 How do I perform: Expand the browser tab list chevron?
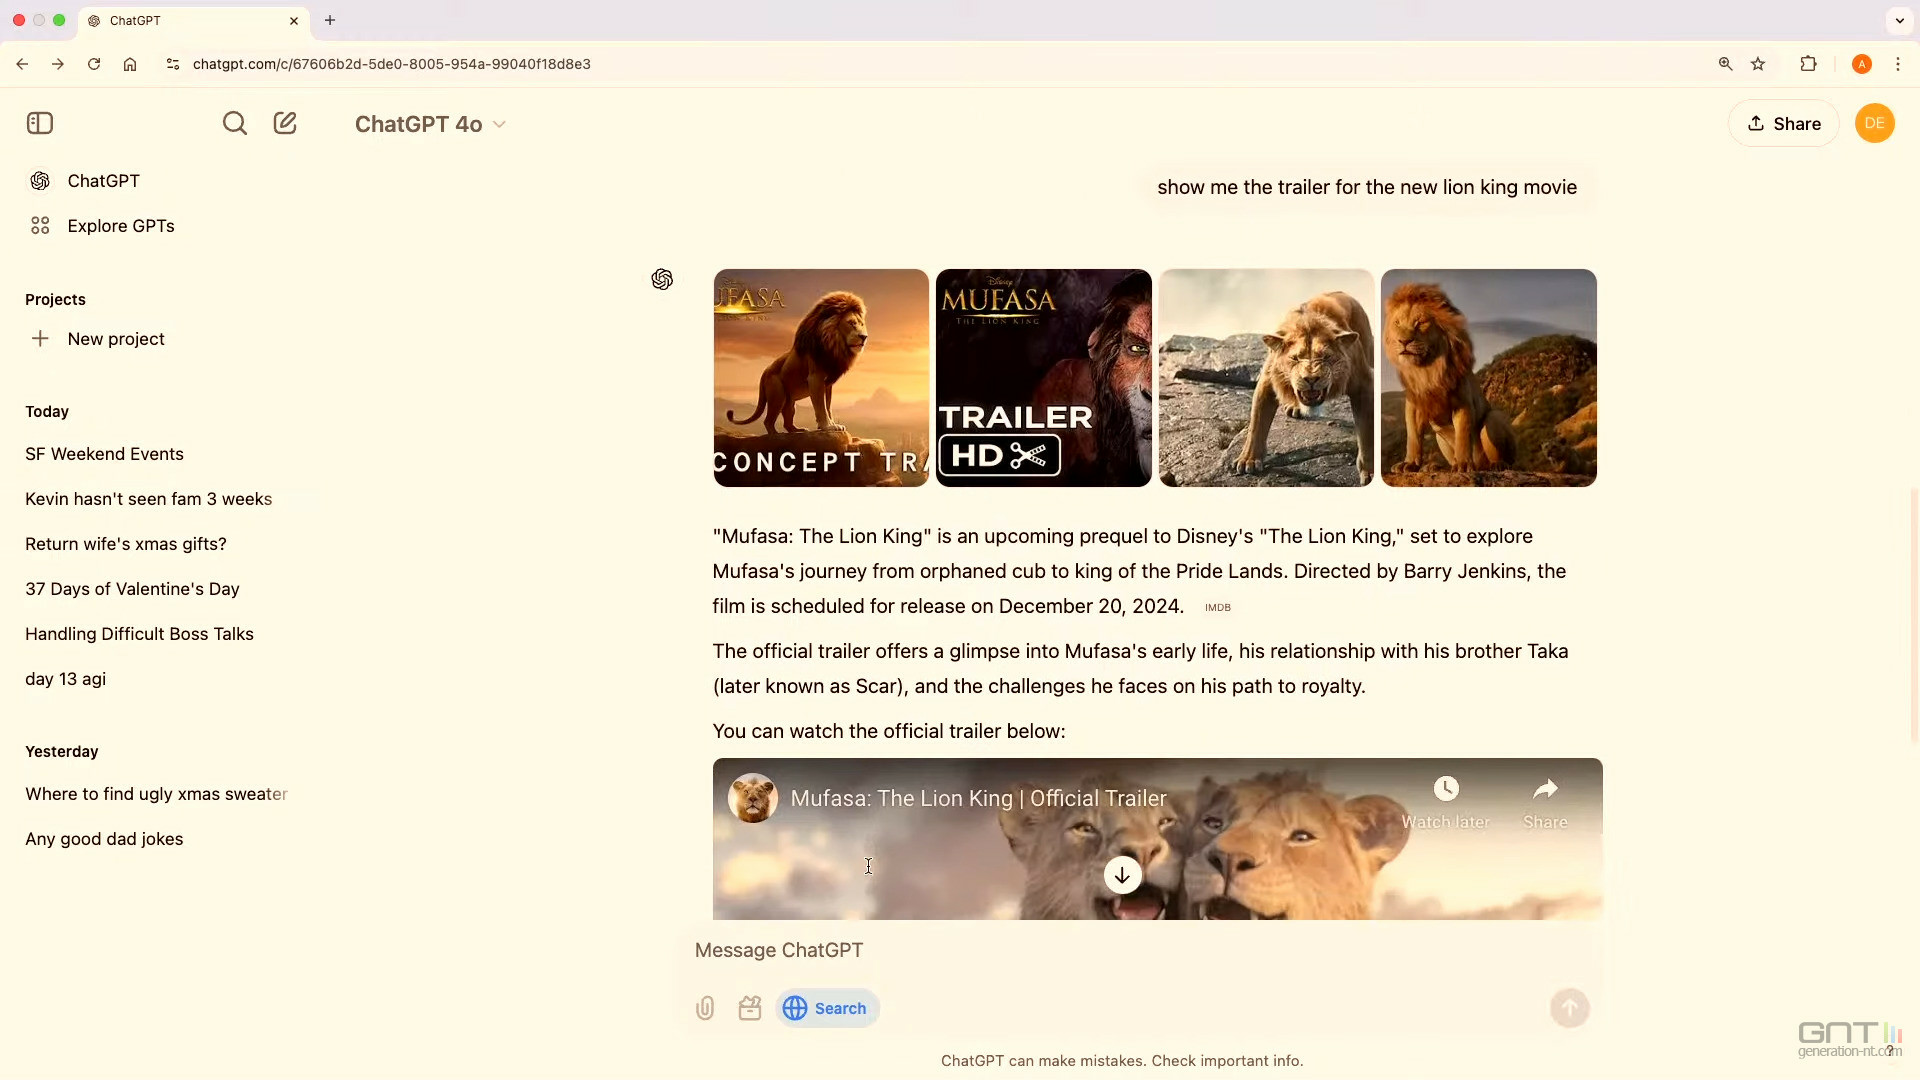(x=1899, y=20)
